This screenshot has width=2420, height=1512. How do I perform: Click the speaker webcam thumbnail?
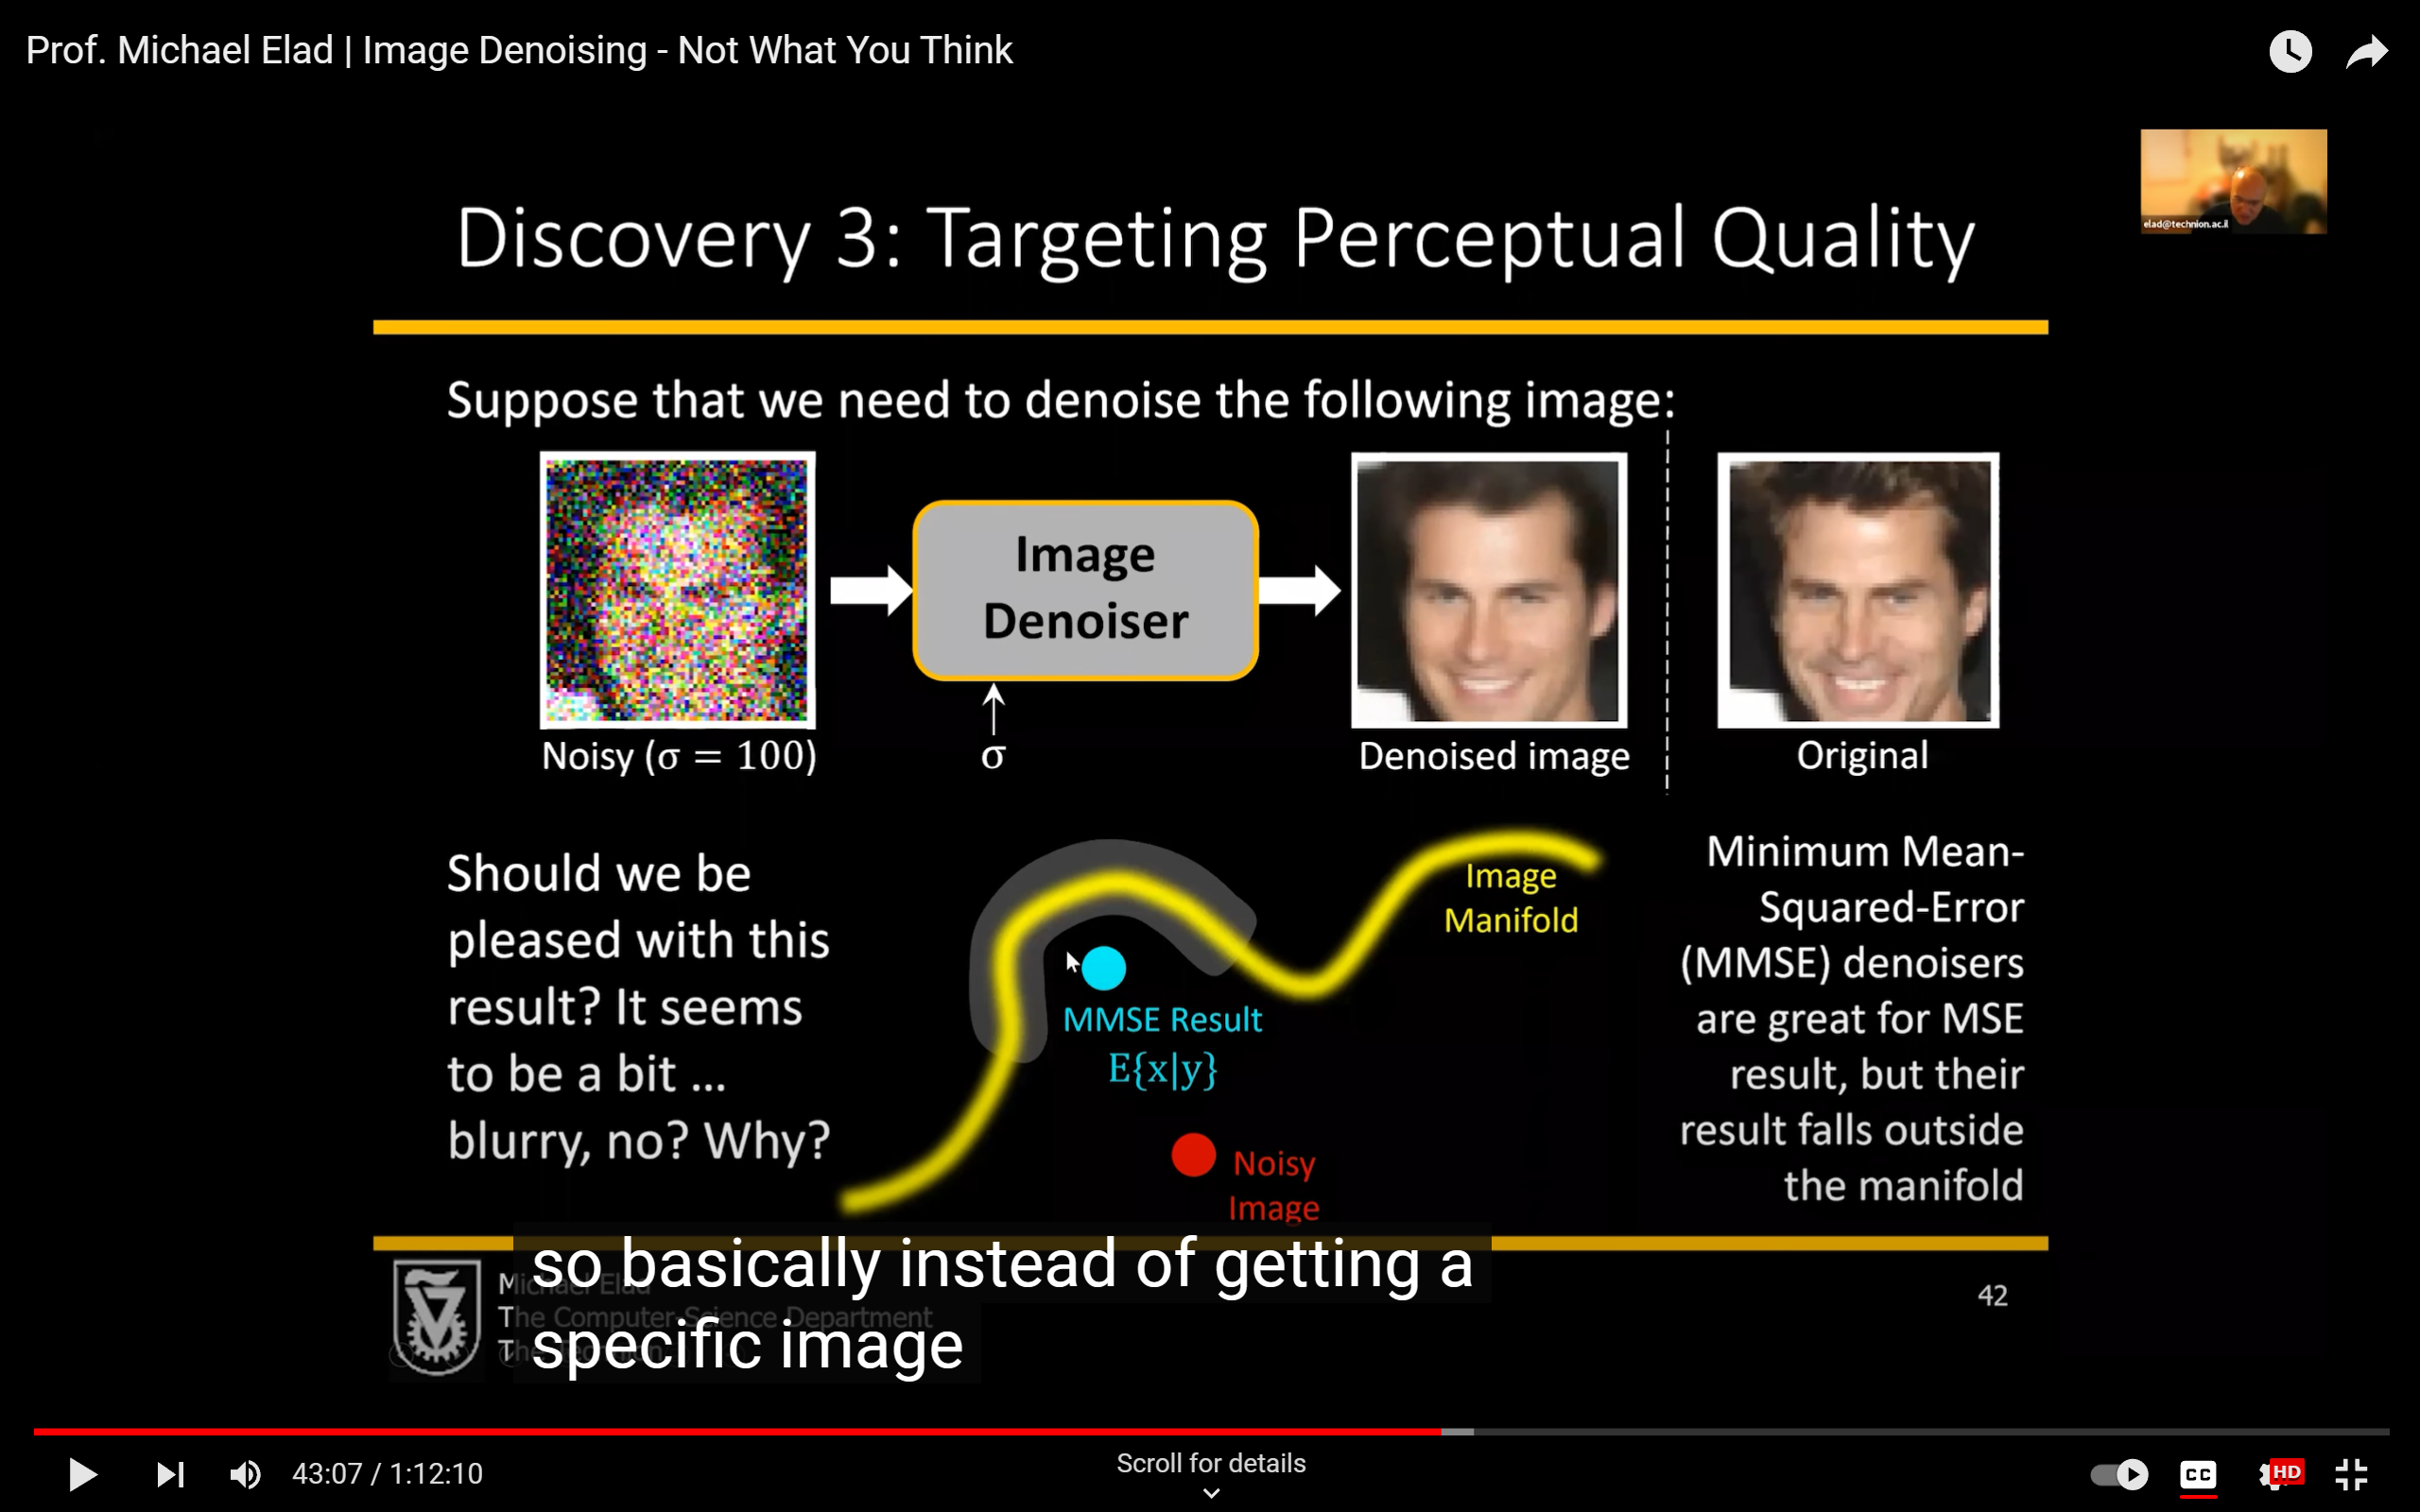click(x=2233, y=181)
